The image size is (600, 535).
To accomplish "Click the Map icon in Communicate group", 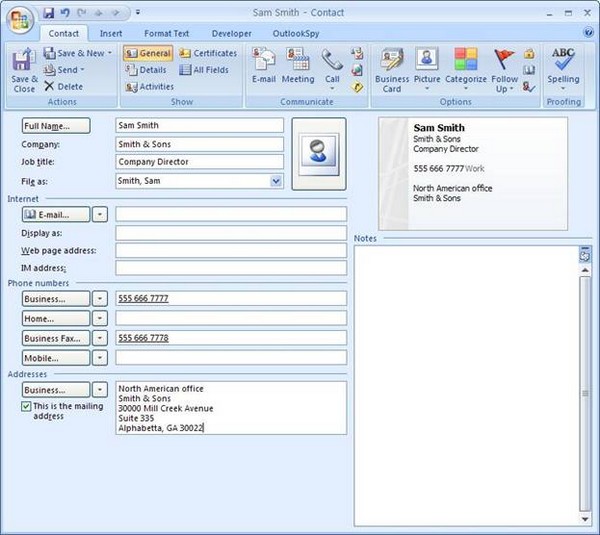I will pos(357,87).
